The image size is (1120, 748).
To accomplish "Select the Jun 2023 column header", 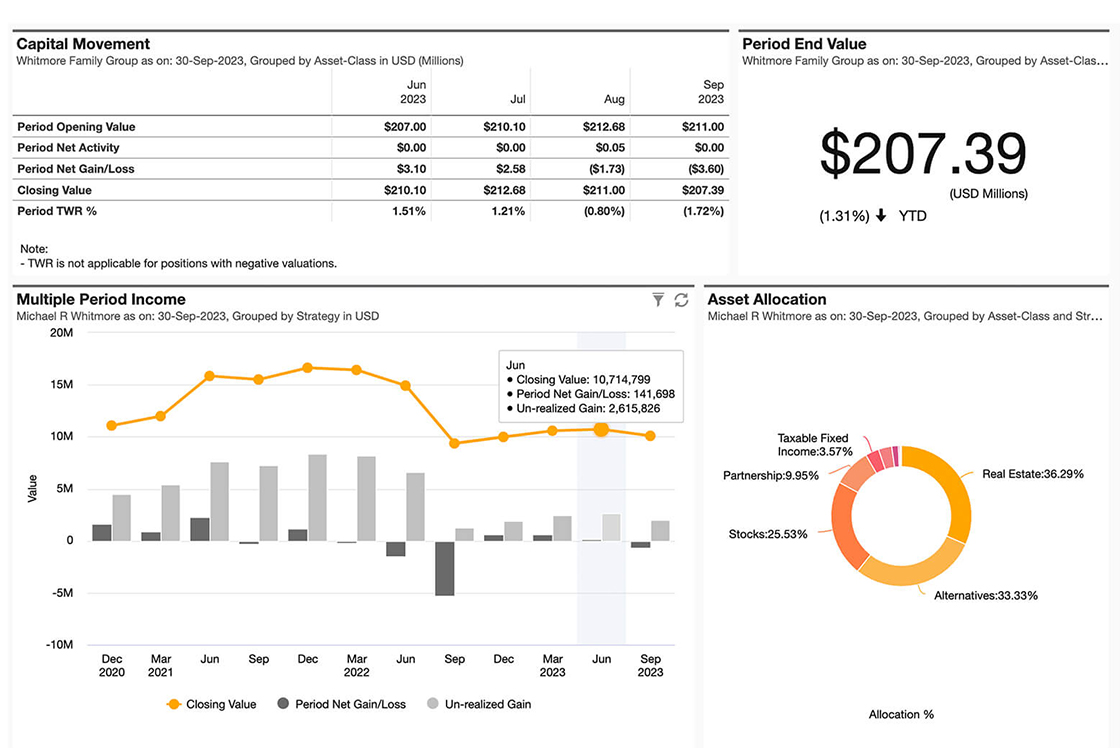I will click(x=414, y=92).
